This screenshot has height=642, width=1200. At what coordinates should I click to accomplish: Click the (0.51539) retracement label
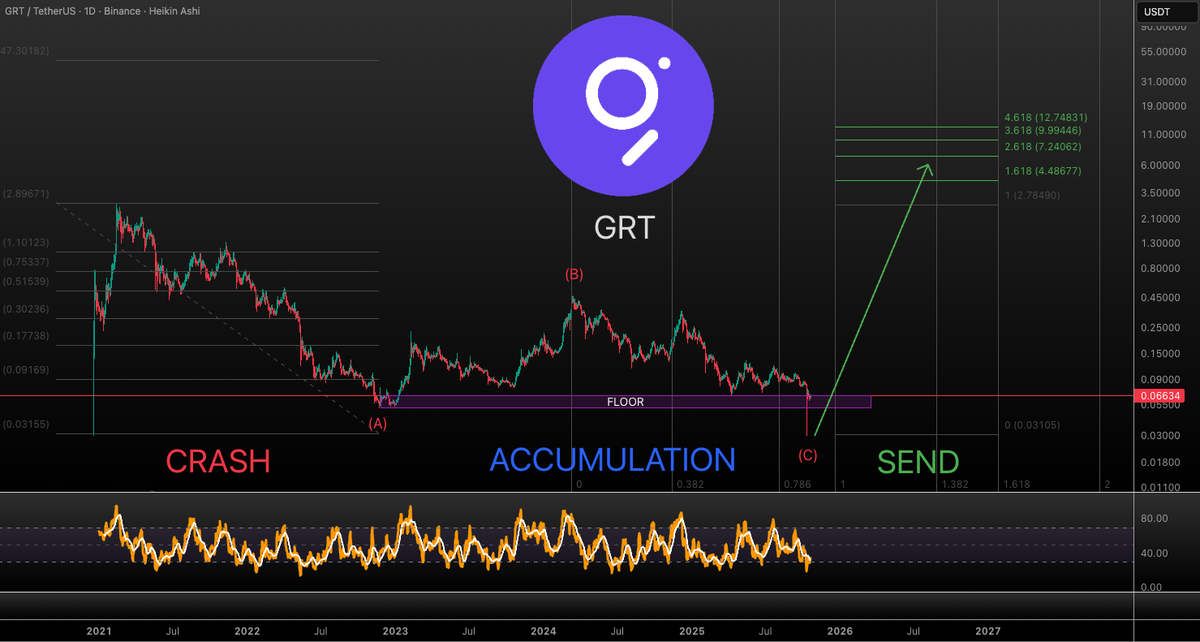24,283
